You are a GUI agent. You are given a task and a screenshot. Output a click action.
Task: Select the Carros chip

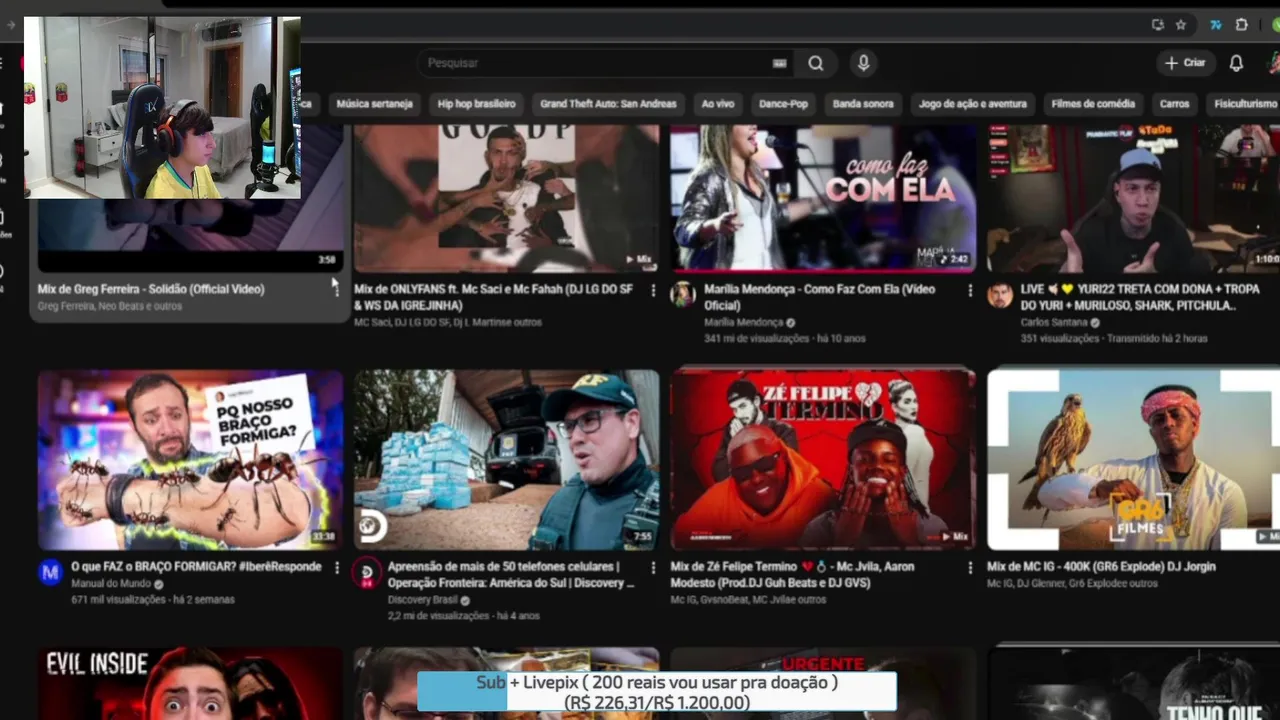1175,104
